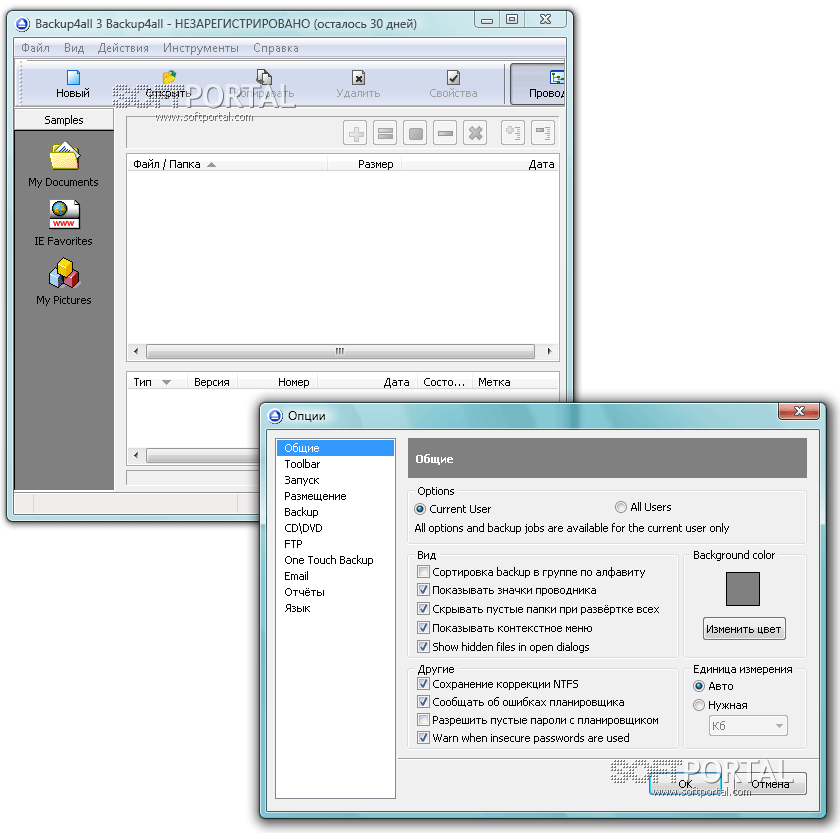Open the Справка menu

276,48
